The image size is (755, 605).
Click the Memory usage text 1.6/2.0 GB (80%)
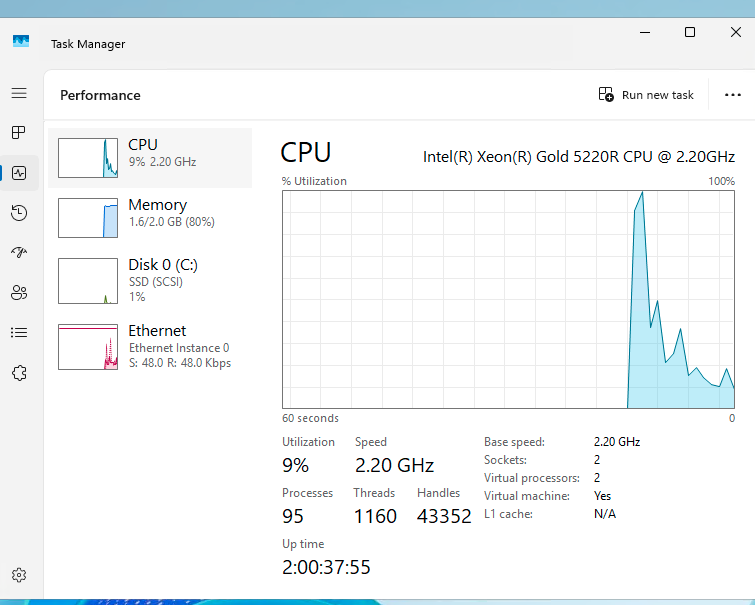pyautogui.click(x=172, y=222)
